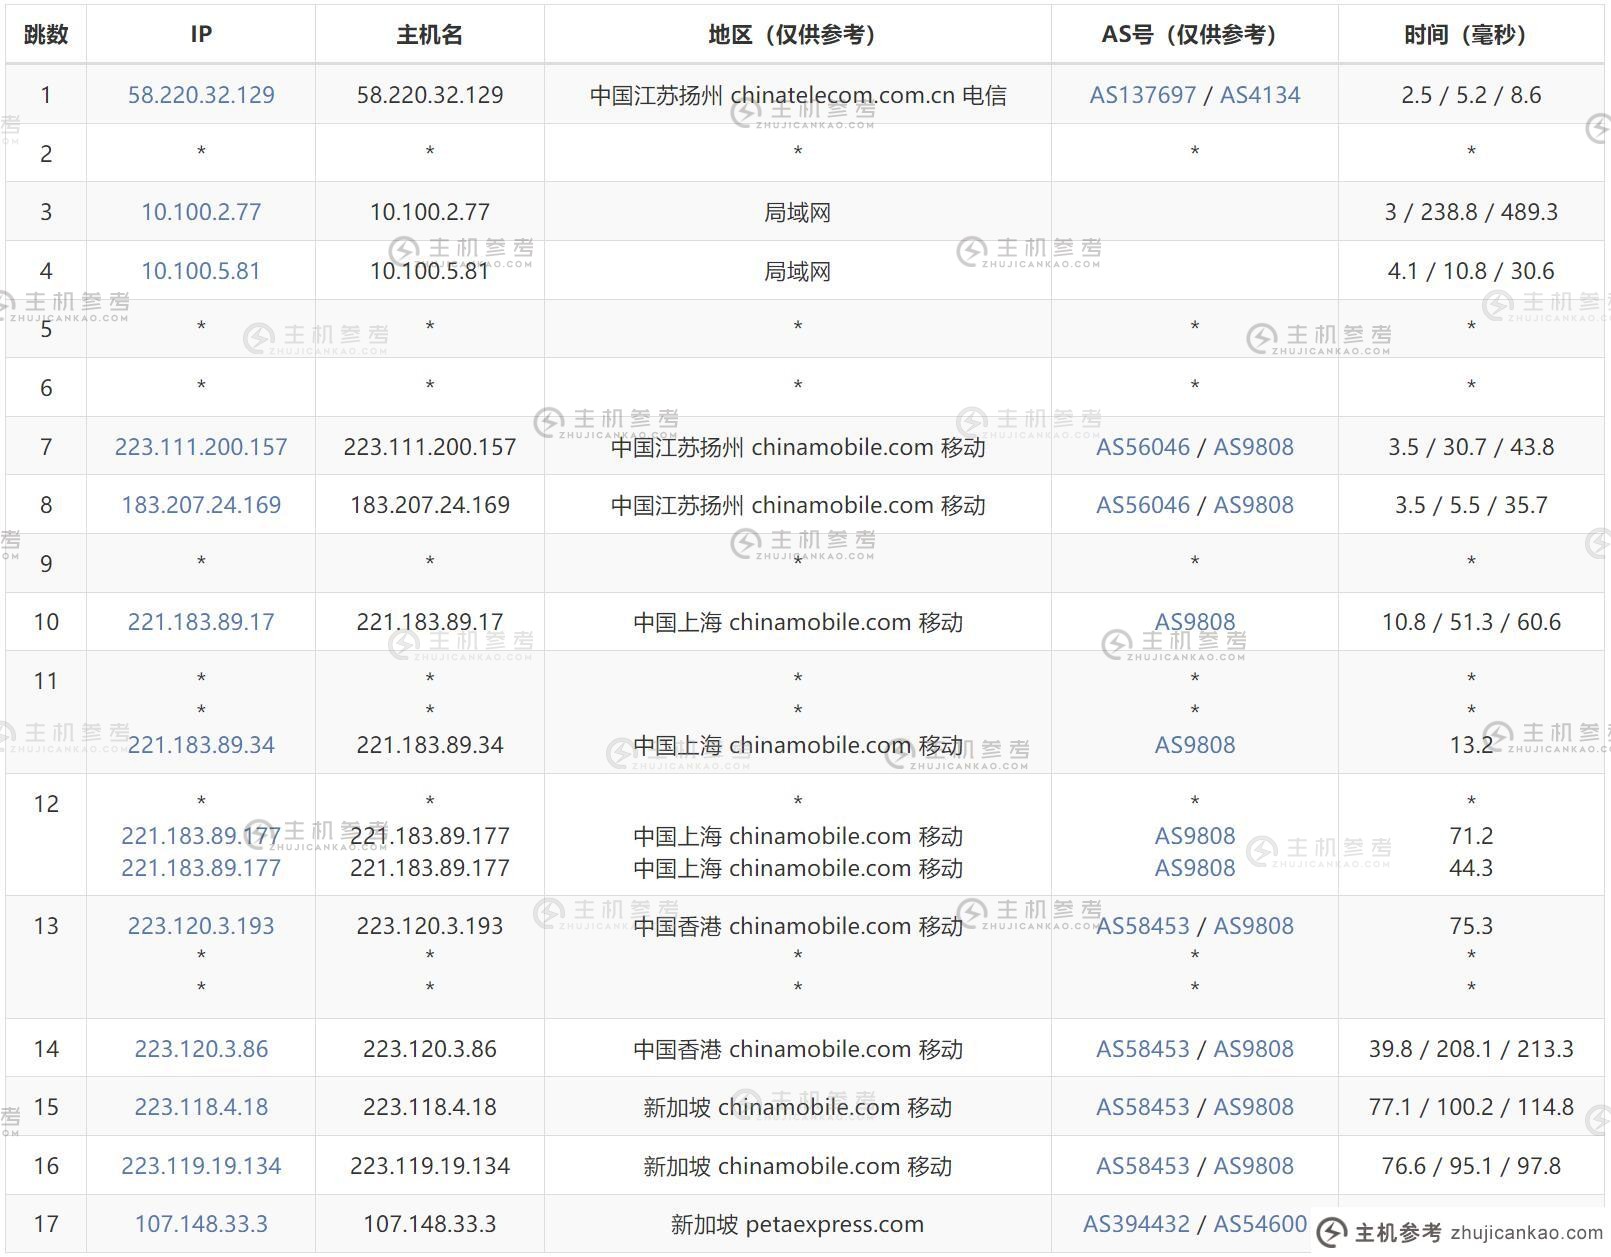1611x1257 pixels.
Task: Select hostname cell 223.119.19.134
Action: coord(430,1166)
